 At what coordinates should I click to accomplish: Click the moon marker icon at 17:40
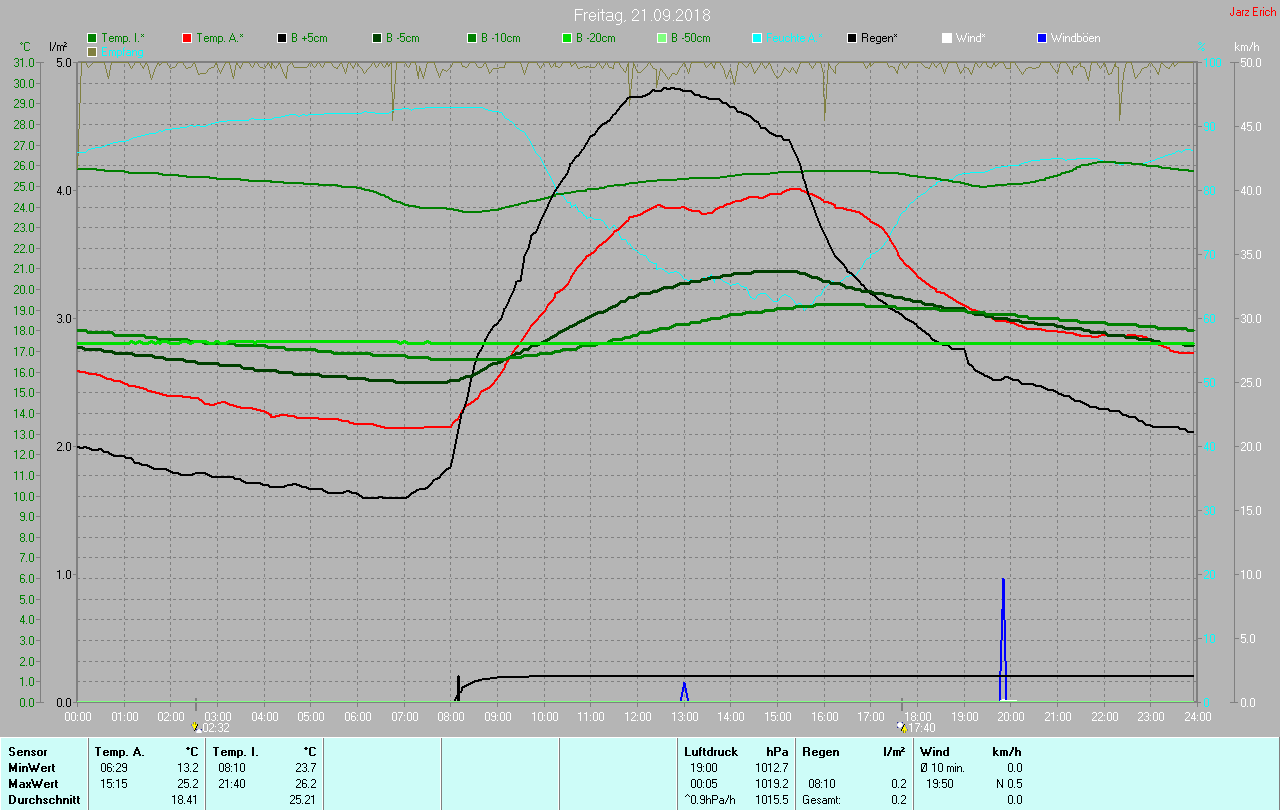tap(902, 727)
